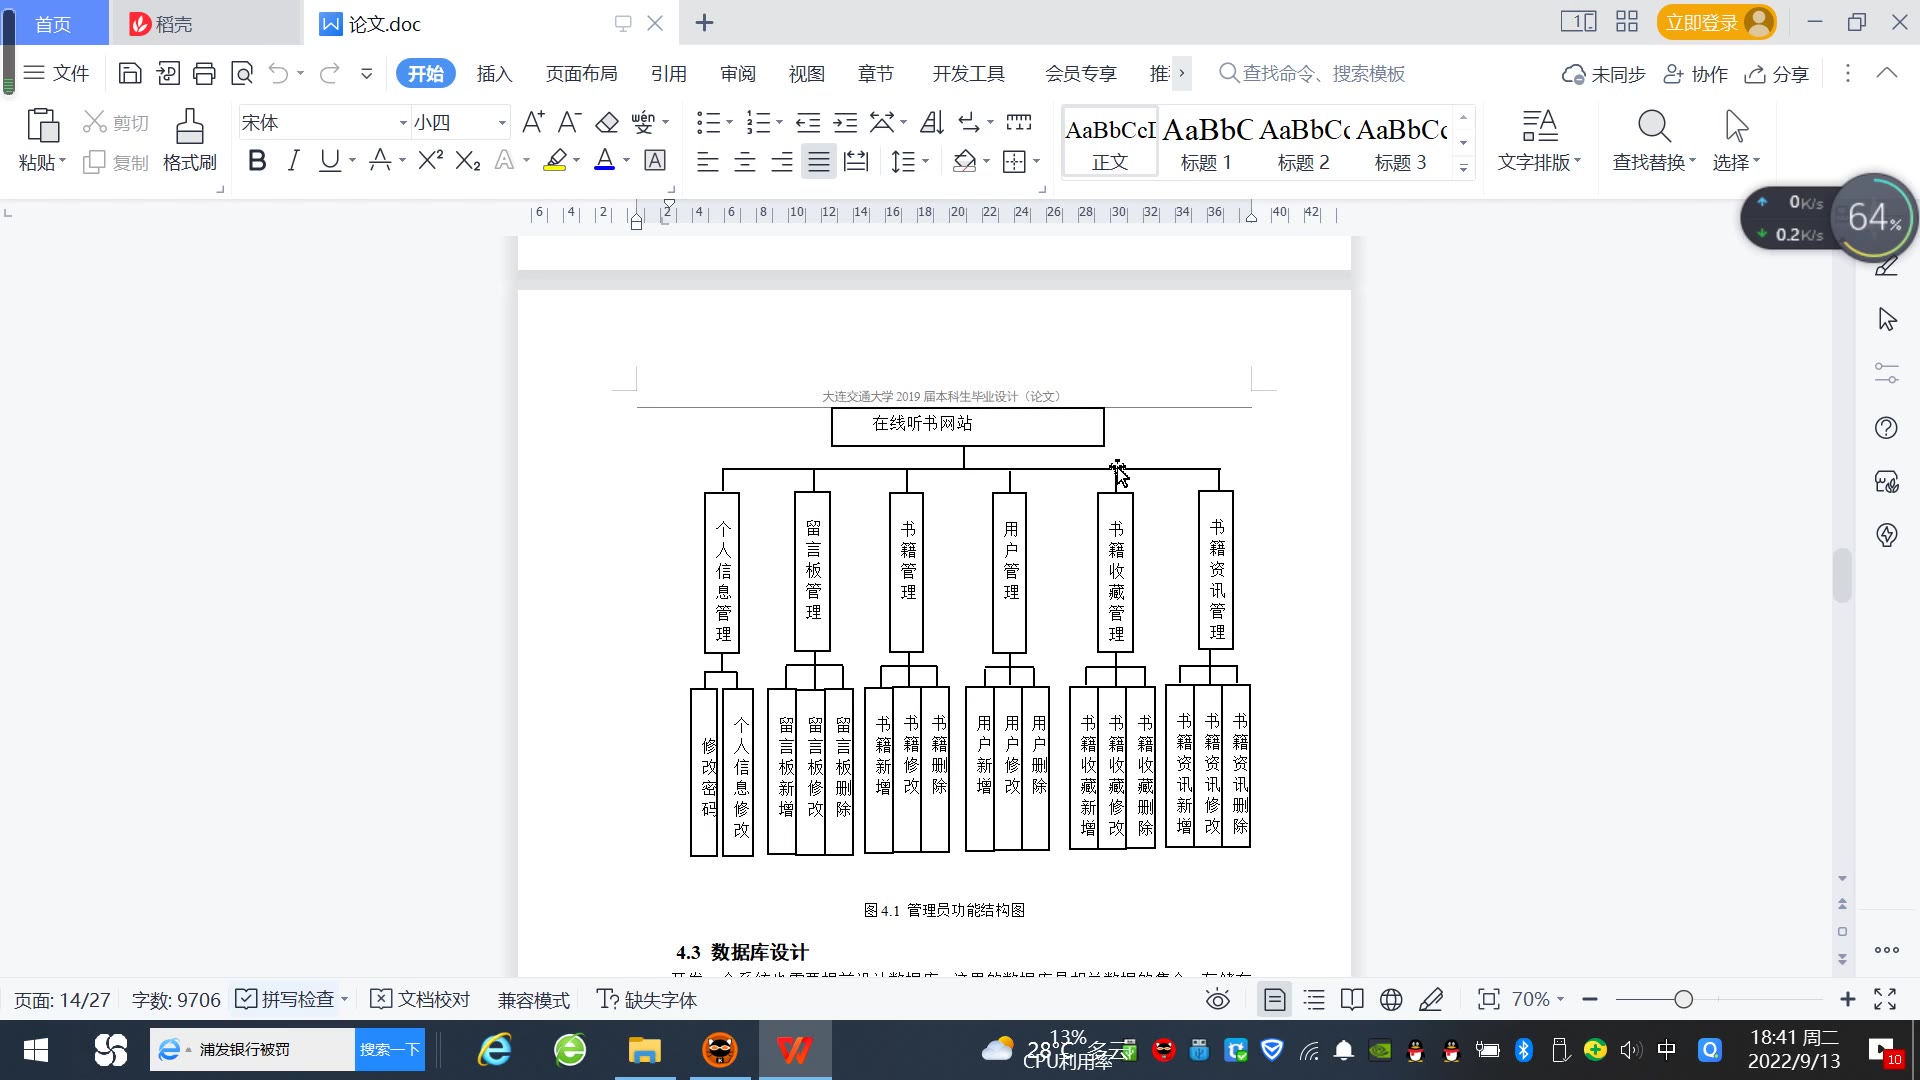Click the Paste clipboard icon
Image resolution: width=1920 pixels, height=1080 pixels.
point(42,127)
